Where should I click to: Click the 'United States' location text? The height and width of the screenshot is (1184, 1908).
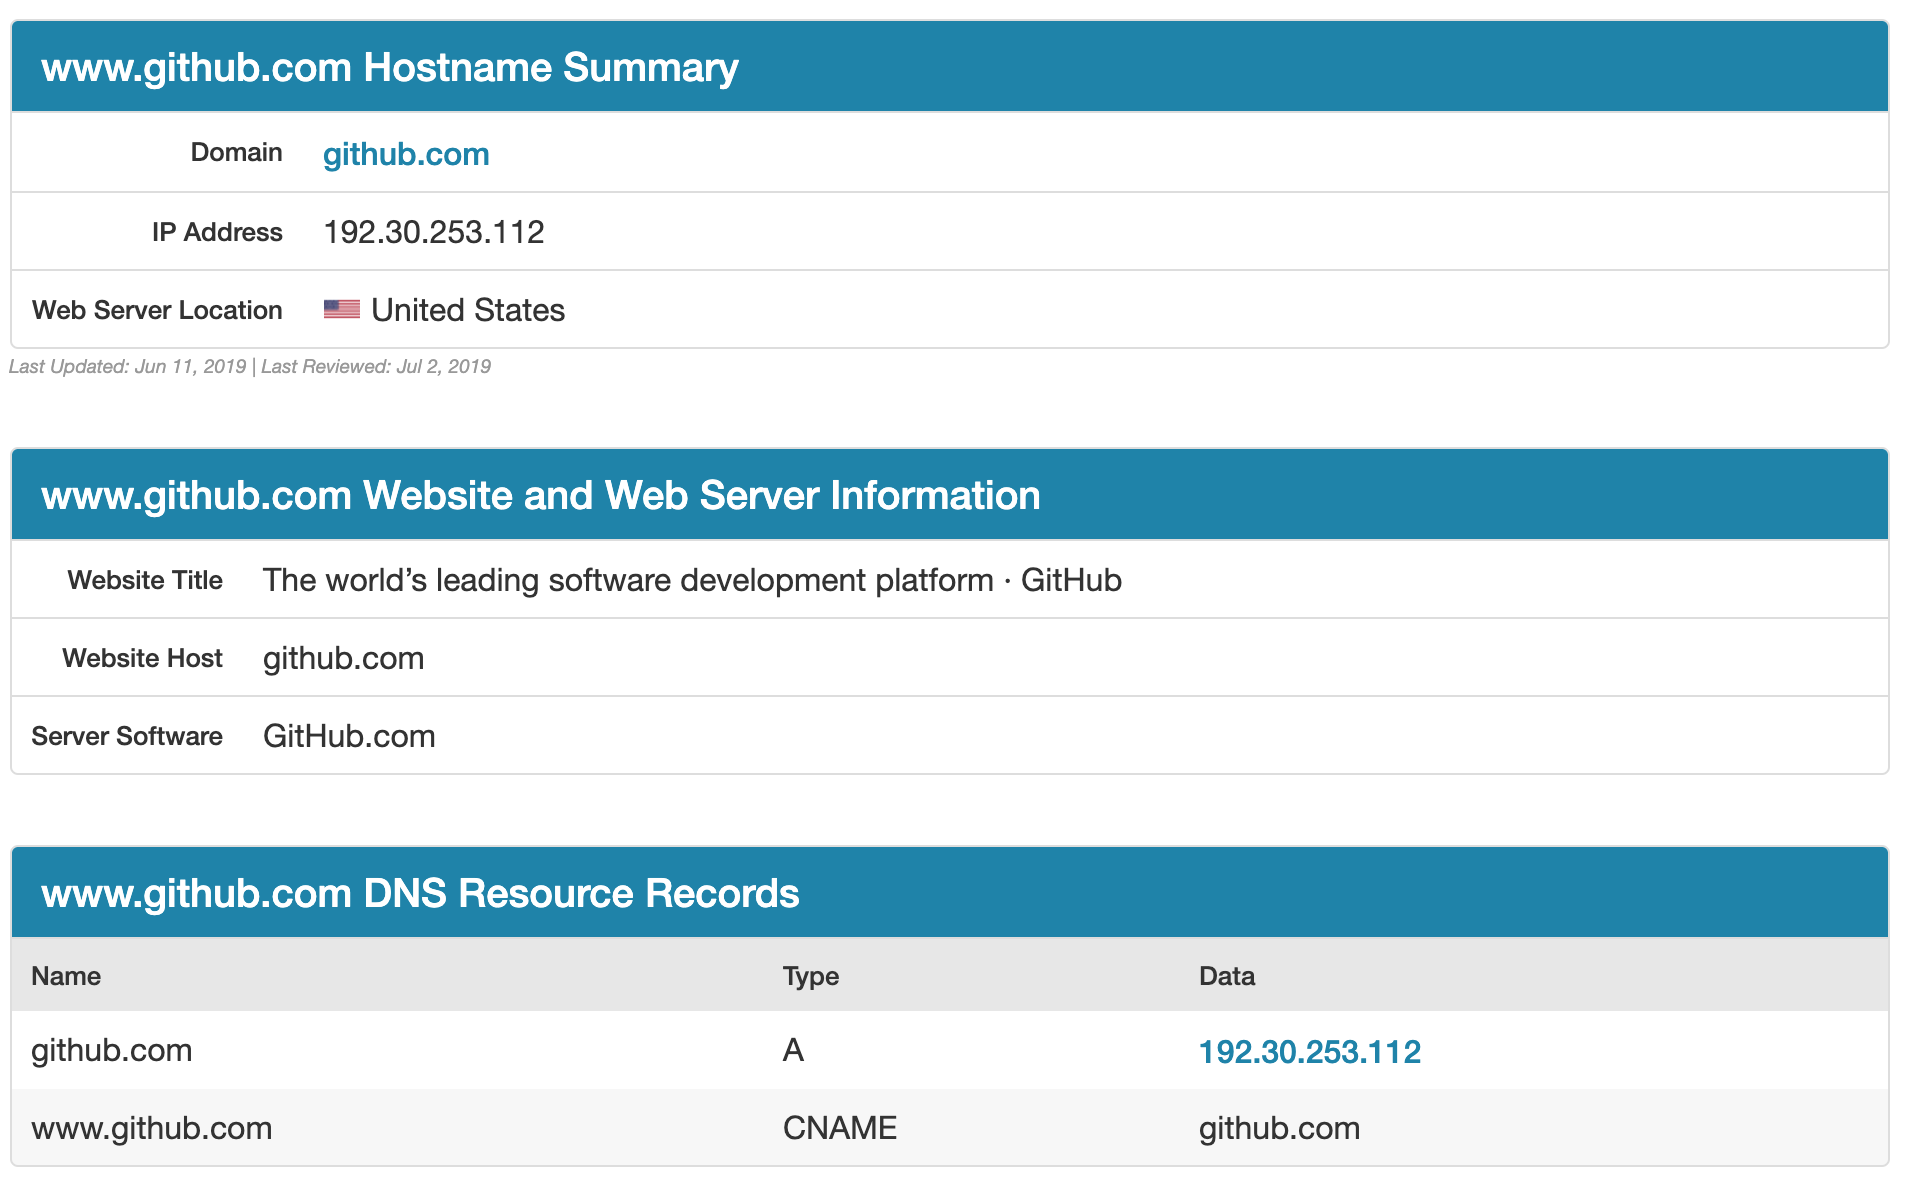pyautogui.click(x=468, y=310)
